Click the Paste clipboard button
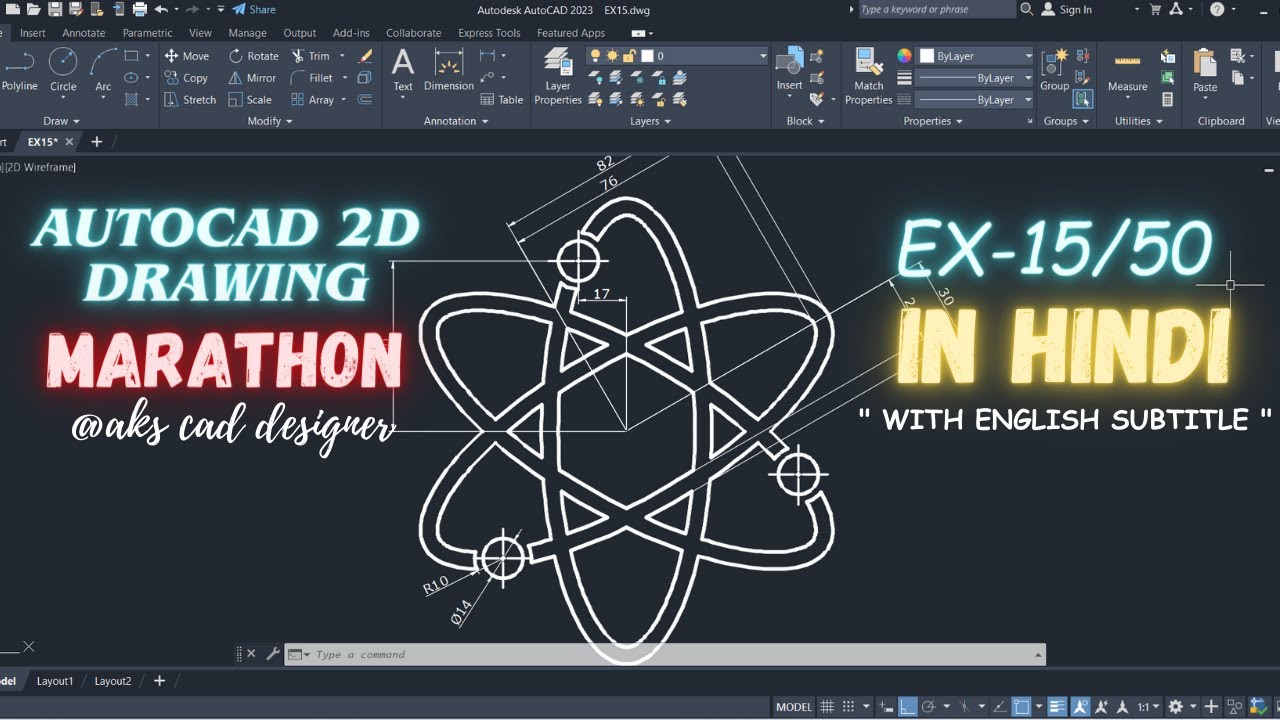Screen dimensions: 1280x720 pos(1205,72)
